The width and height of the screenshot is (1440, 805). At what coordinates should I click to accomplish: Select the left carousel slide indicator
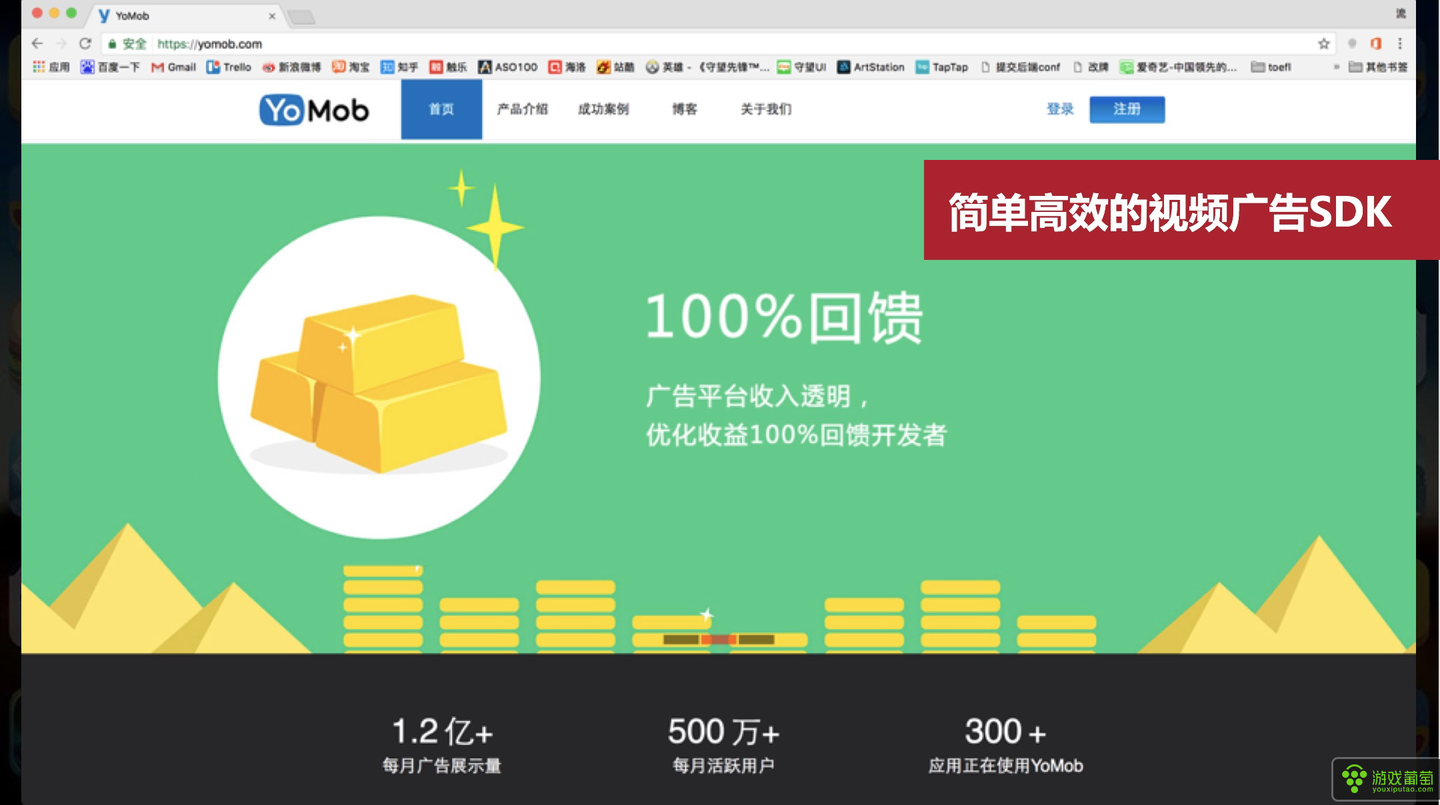click(x=681, y=639)
